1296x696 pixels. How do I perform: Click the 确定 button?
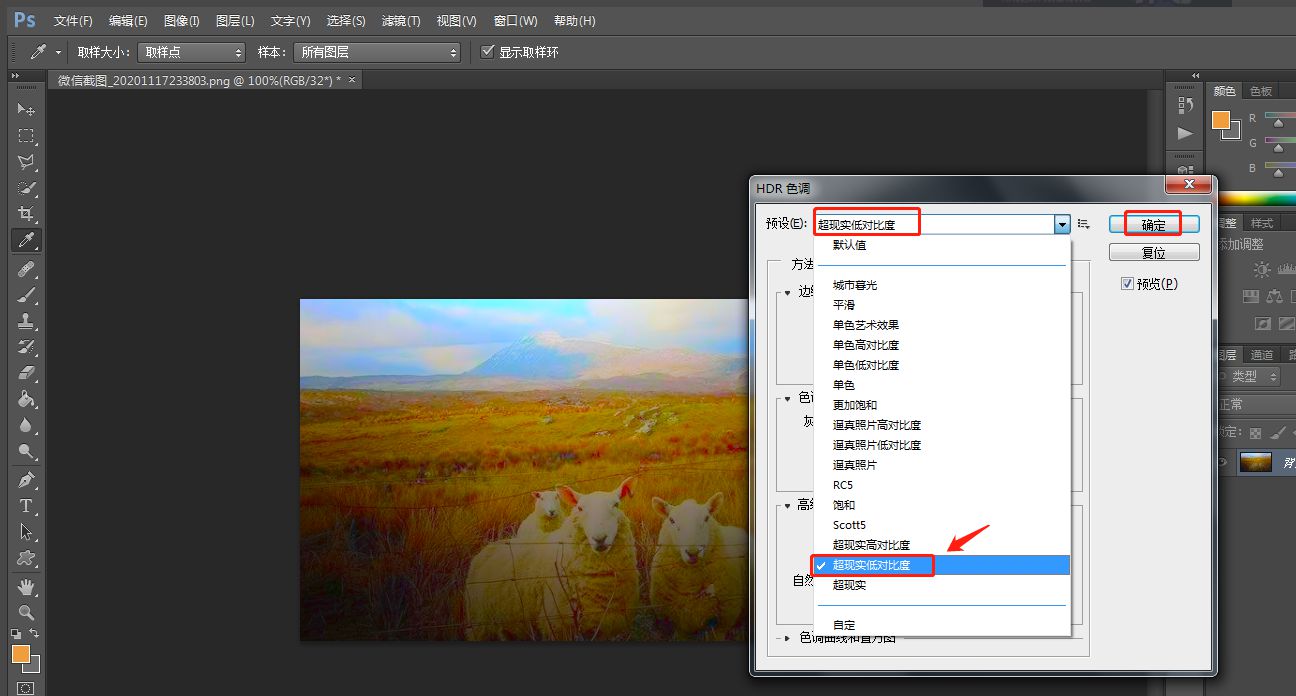(x=1154, y=225)
